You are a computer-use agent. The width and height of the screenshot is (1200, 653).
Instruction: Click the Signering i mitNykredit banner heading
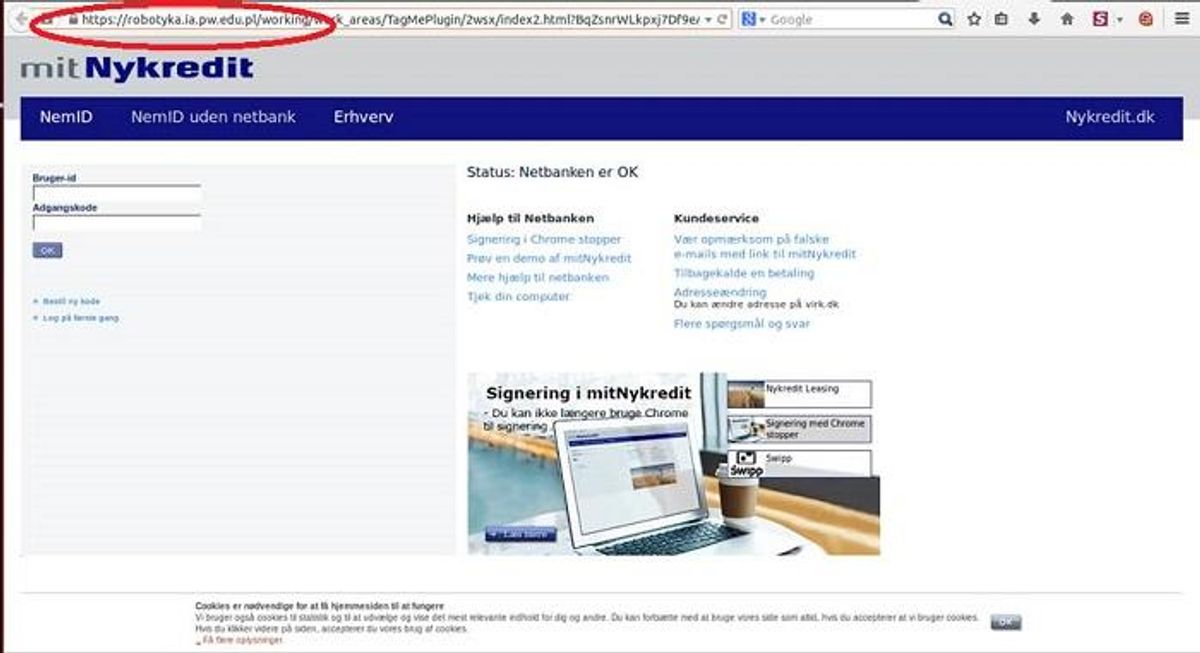point(588,392)
